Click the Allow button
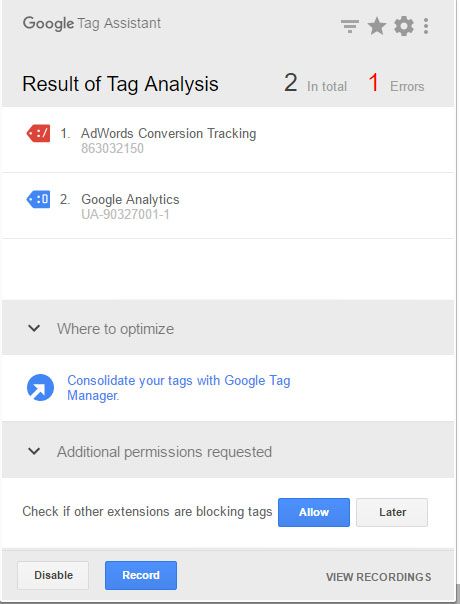The width and height of the screenshot is (460, 604). tap(314, 512)
